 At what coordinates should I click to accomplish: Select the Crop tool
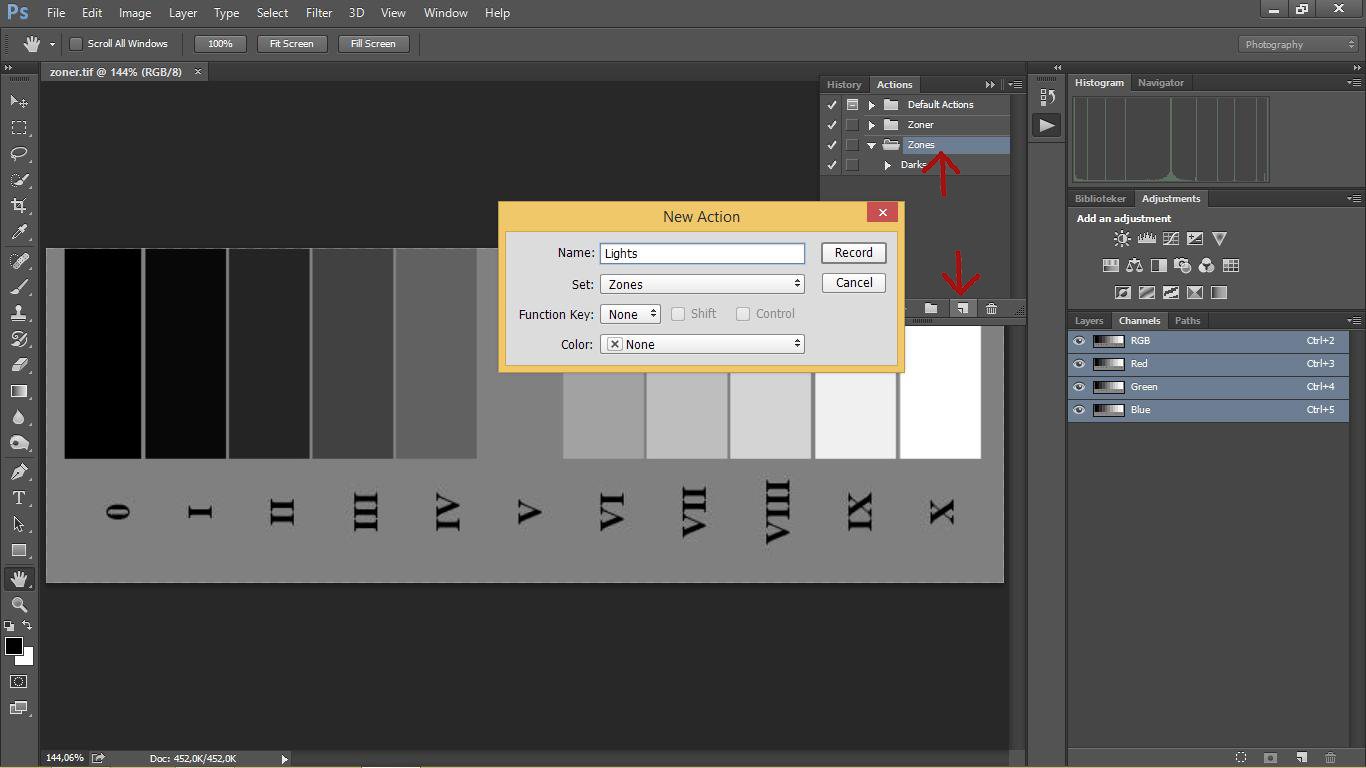click(18, 206)
